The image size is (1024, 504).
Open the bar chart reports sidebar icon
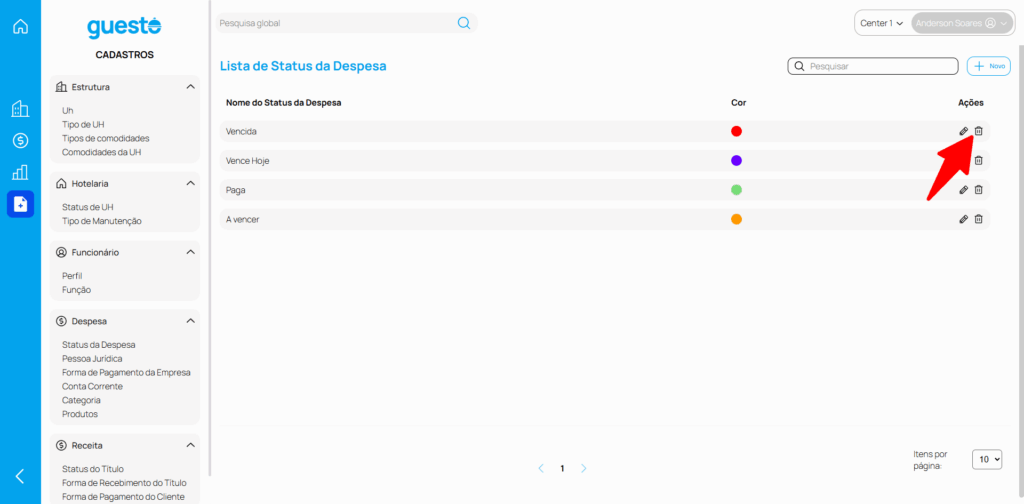pos(20,172)
